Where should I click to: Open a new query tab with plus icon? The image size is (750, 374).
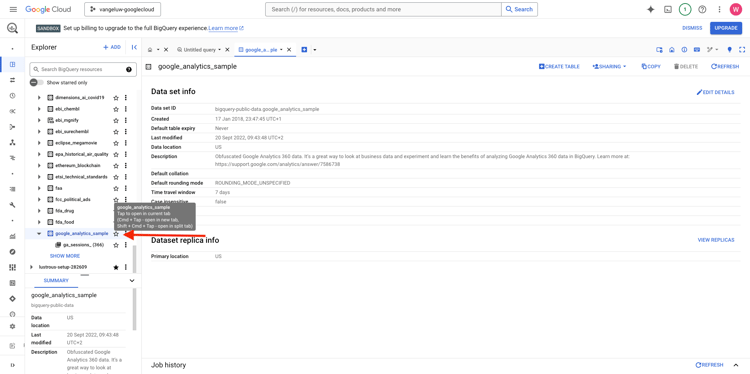(304, 49)
